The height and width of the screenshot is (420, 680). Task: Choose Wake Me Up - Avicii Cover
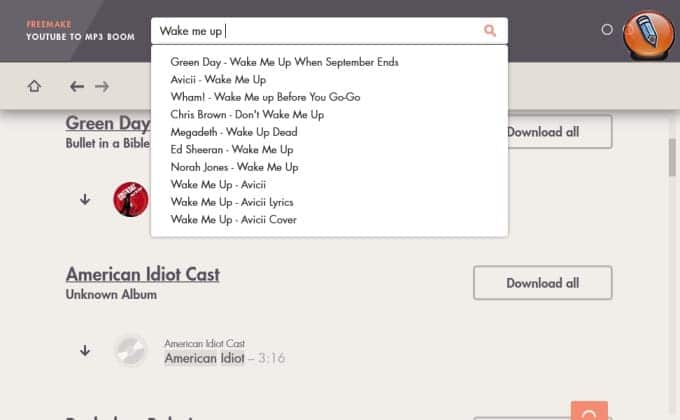tap(234, 220)
